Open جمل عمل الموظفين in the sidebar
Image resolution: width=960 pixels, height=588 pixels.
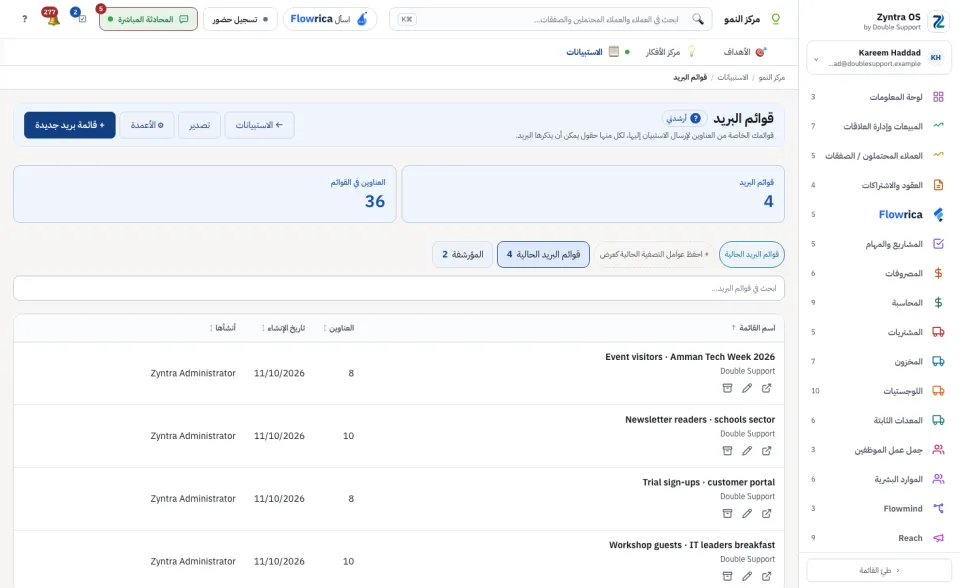pos(879,450)
